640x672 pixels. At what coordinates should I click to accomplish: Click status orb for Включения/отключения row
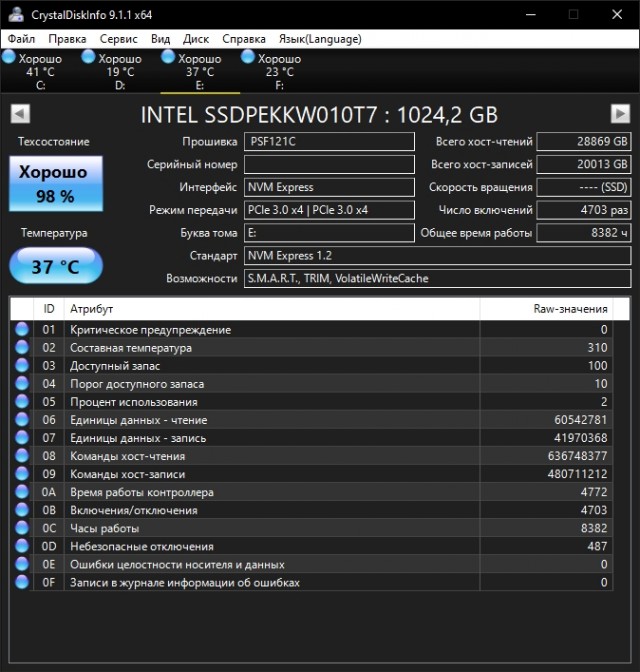pyautogui.click(x=22, y=510)
